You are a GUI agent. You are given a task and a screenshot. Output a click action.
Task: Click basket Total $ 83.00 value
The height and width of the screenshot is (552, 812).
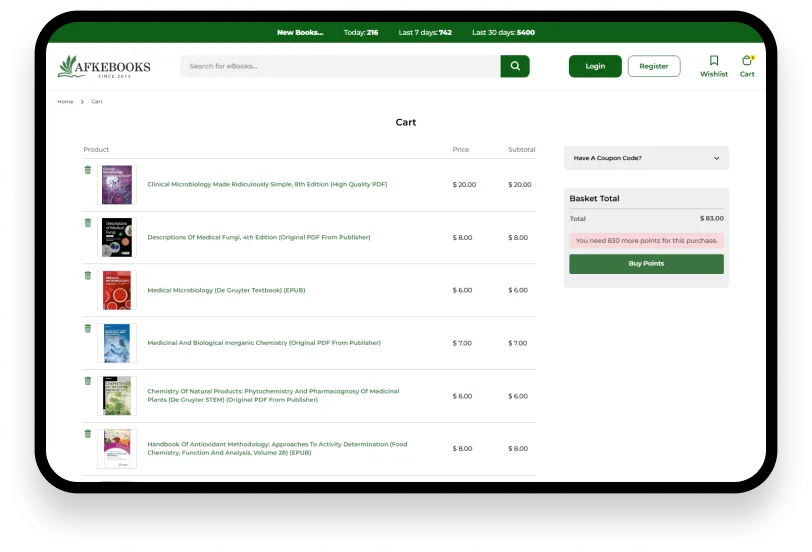click(x=712, y=219)
